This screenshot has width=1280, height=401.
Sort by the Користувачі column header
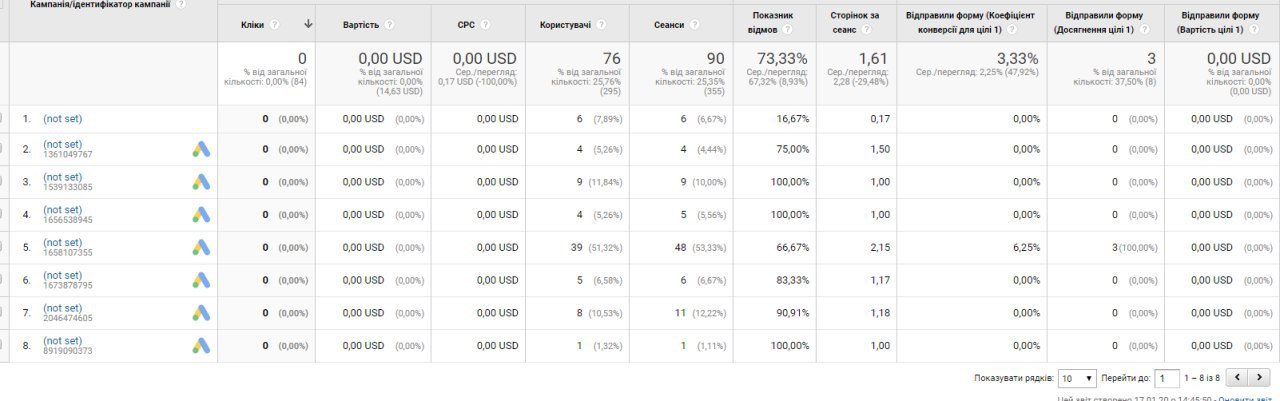[x=565, y=24]
